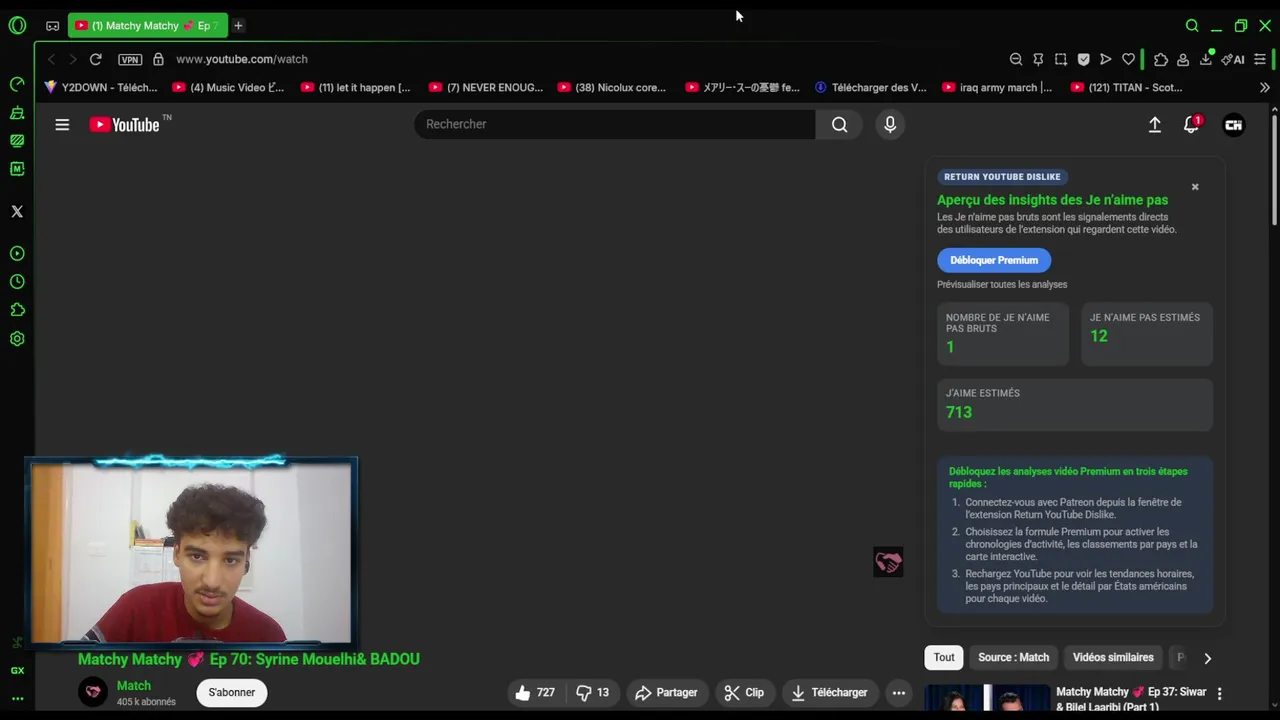1280x720 pixels.
Task: Click the address bar URL
Action: tap(242, 59)
